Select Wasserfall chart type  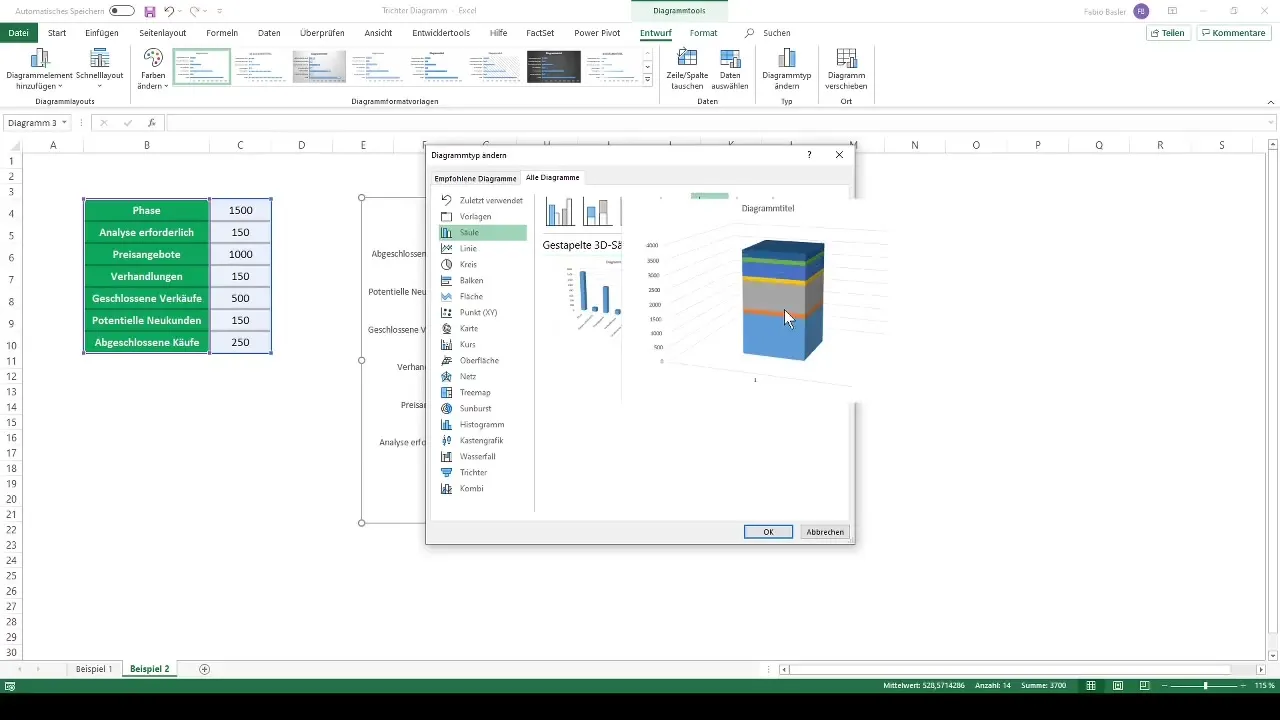click(x=483, y=456)
